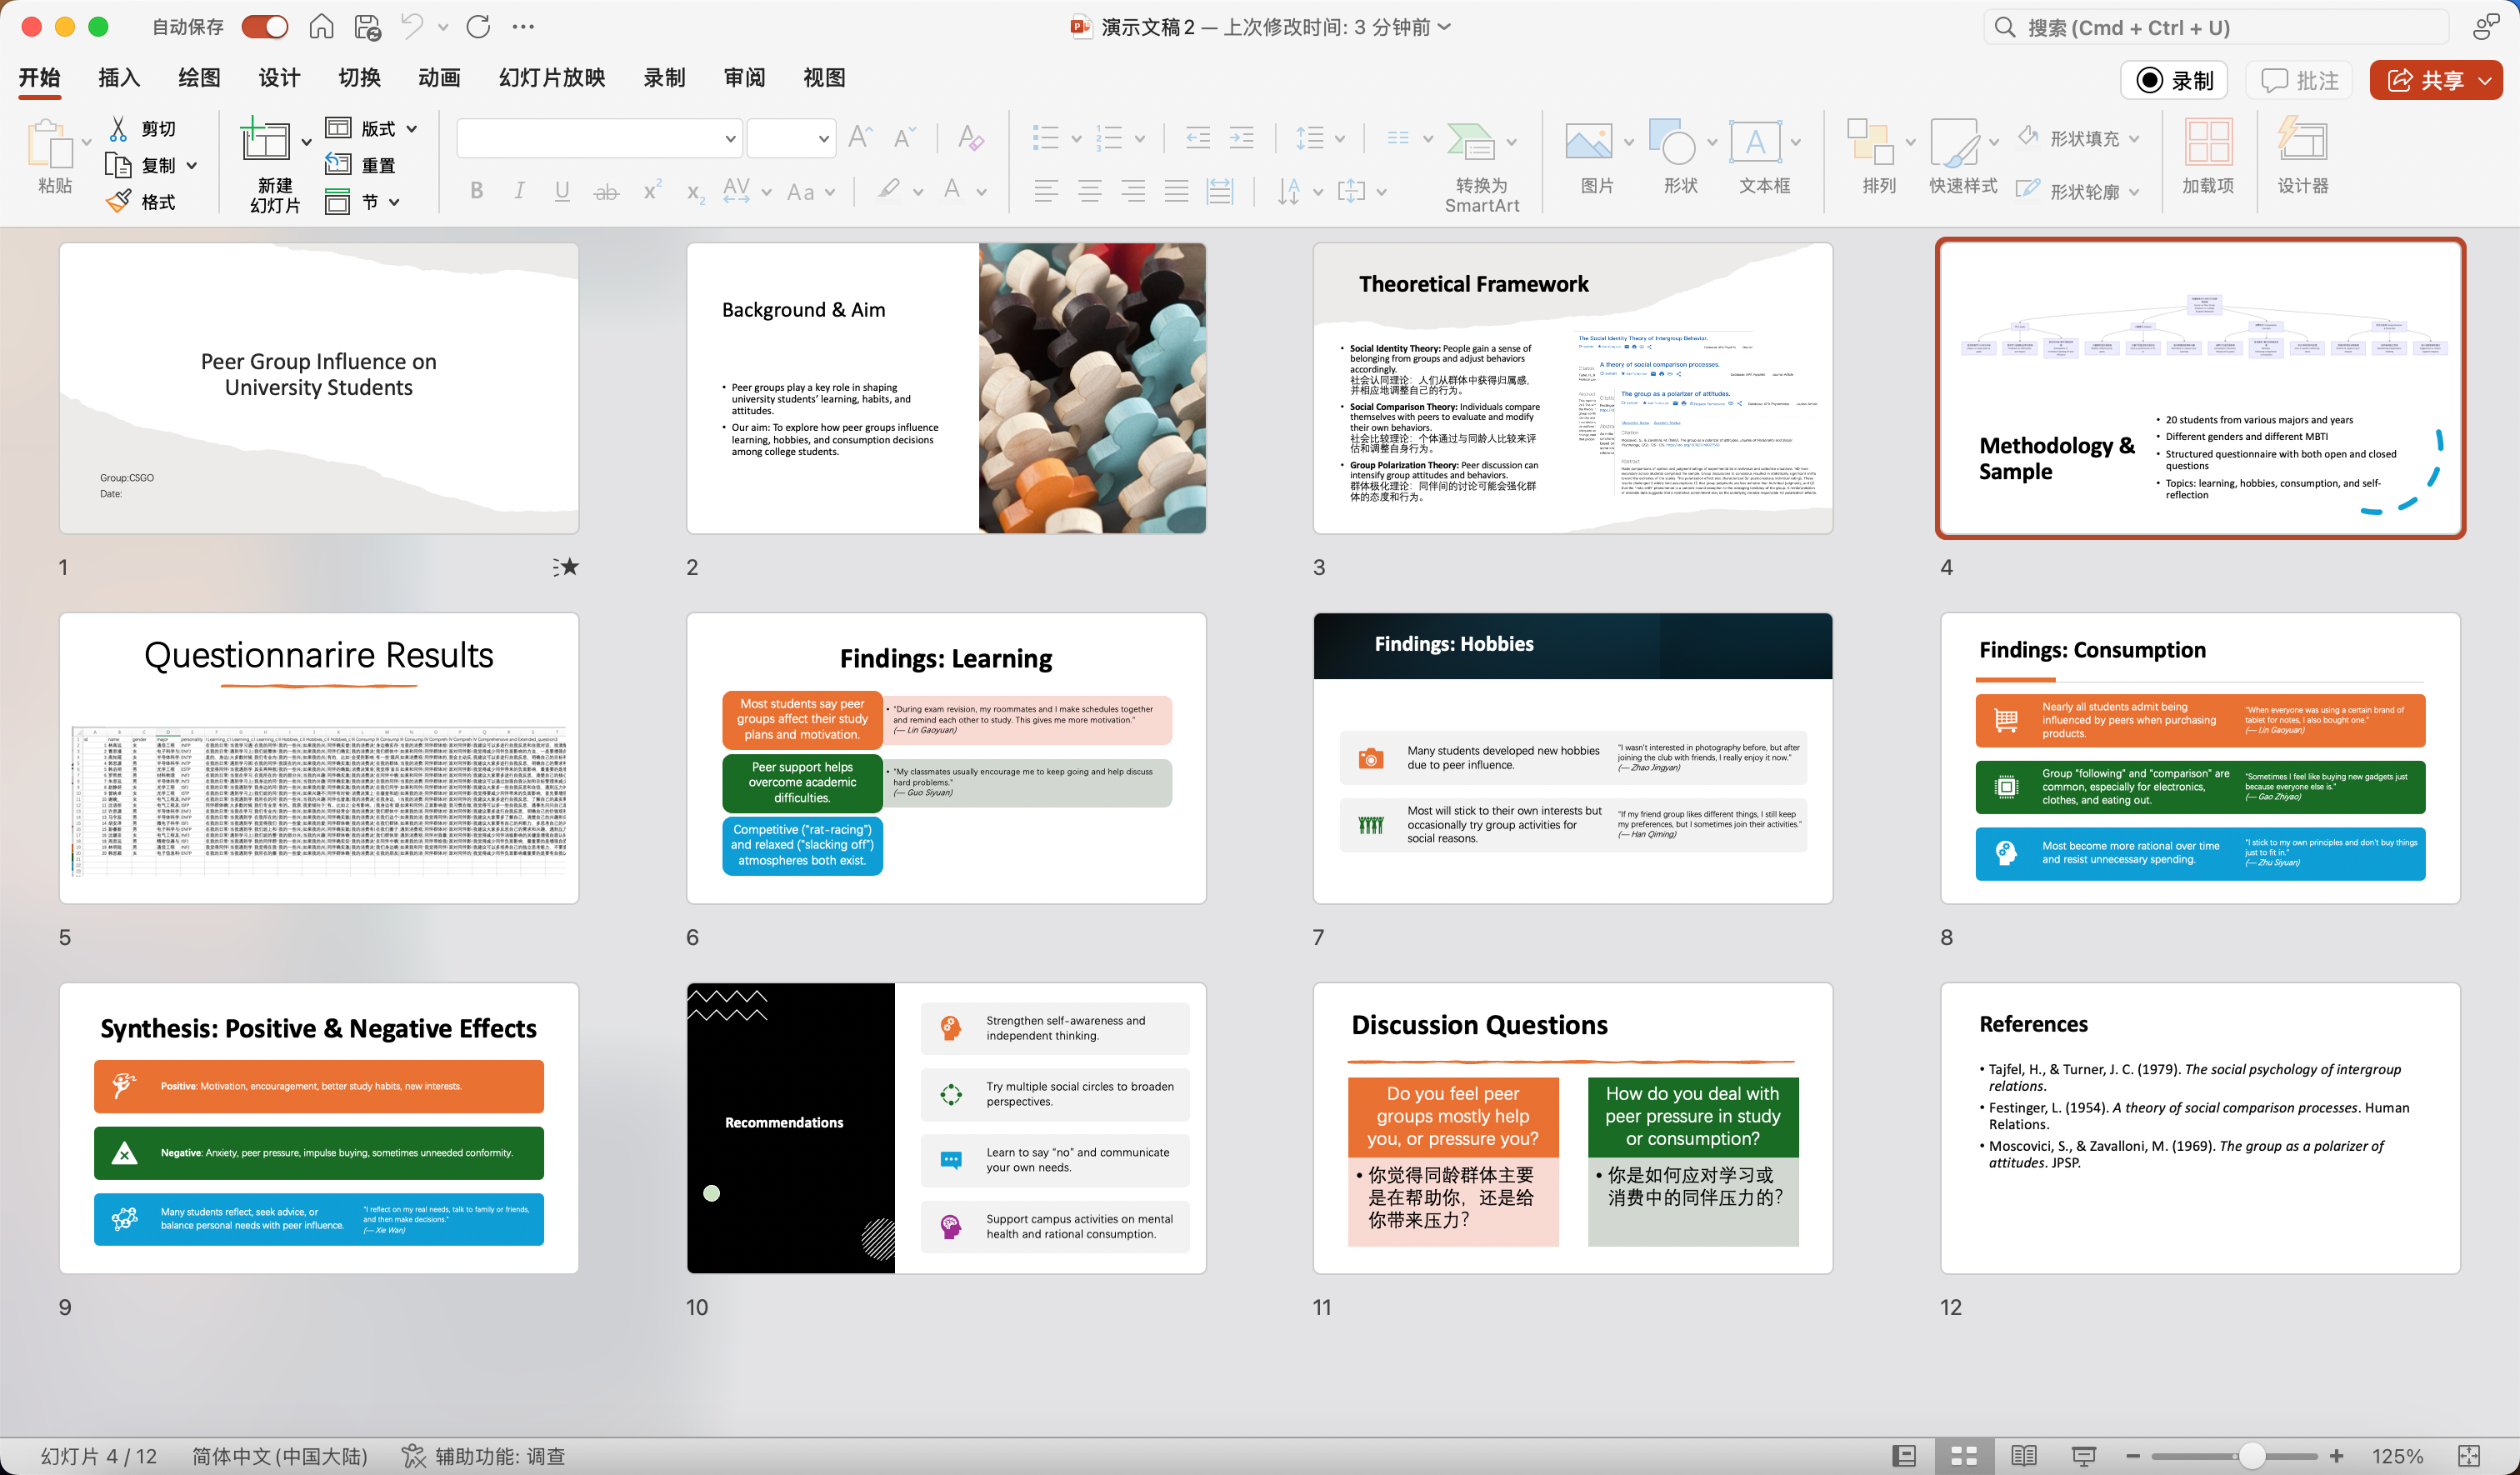Select the Discussion Questions slide thumbnail
Viewport: 2520px width, 1475px height.
pyautogui.click(x=1572, y=1128)
